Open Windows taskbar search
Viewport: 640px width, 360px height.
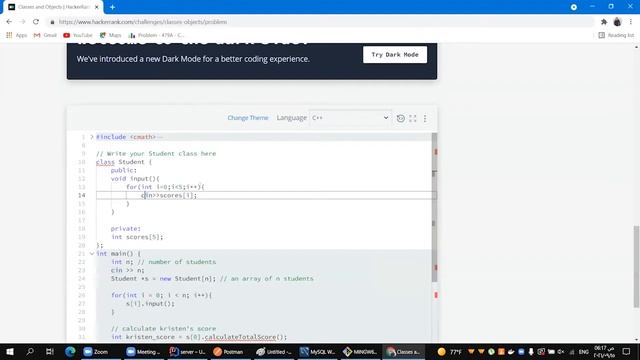tap(30, 351)
